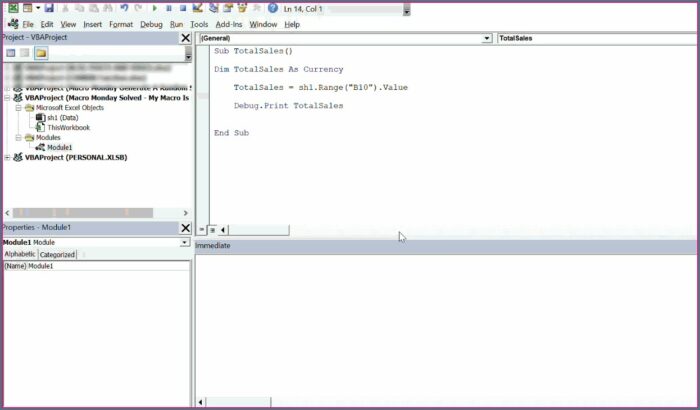Open the Edit menu

47,25
